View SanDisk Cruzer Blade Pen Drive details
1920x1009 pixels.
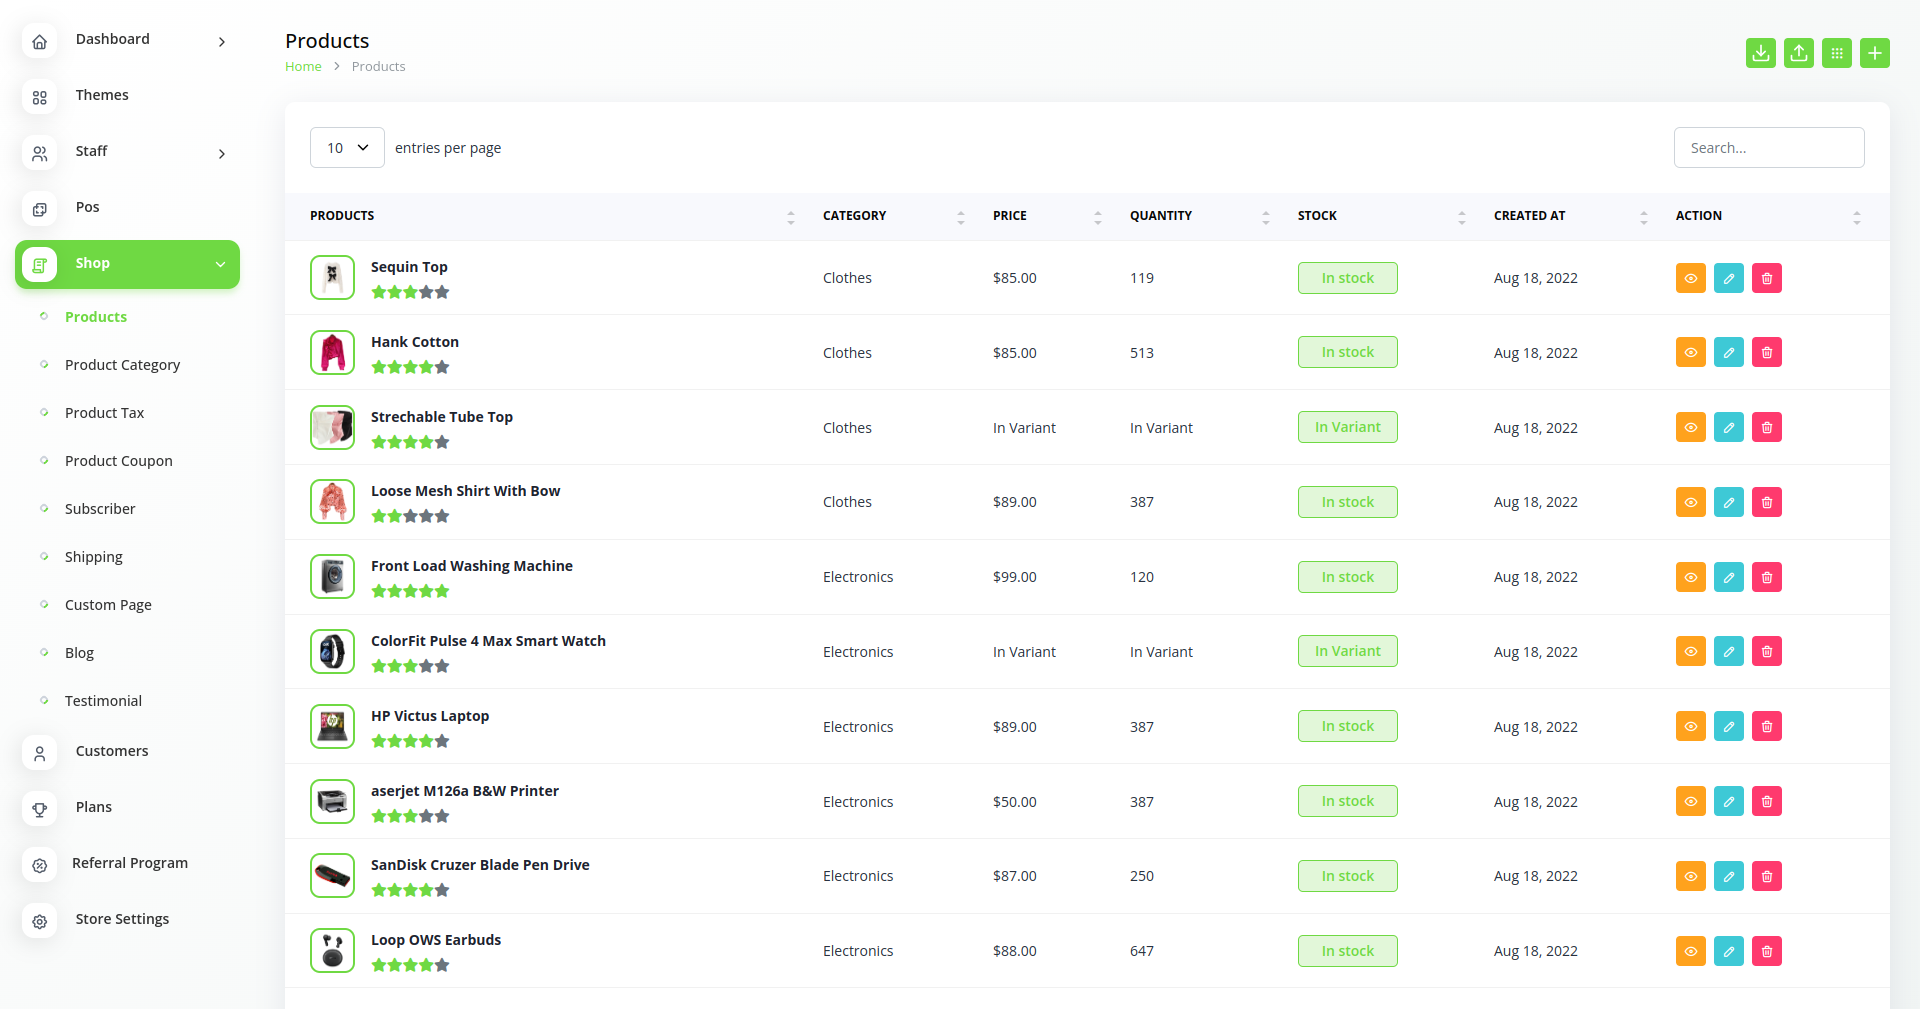coord(1690,876)
